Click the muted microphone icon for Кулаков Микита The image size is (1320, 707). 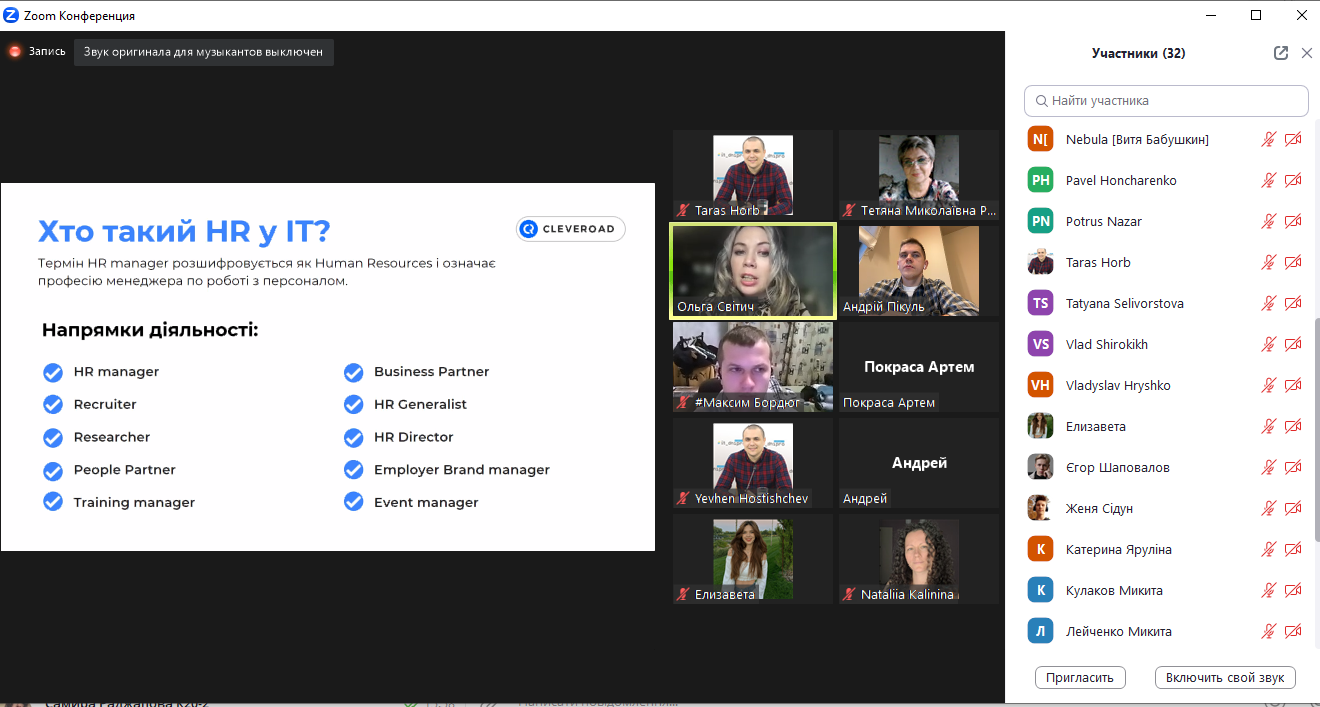coord(1268,590)
